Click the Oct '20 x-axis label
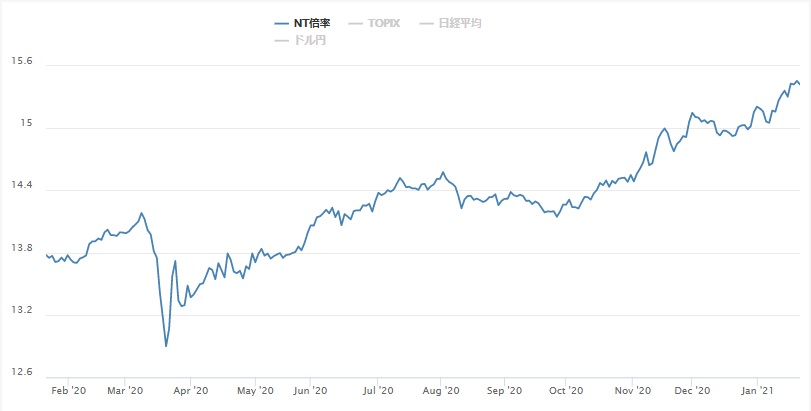This screenshot has height=411, width=811. point(566,391)
